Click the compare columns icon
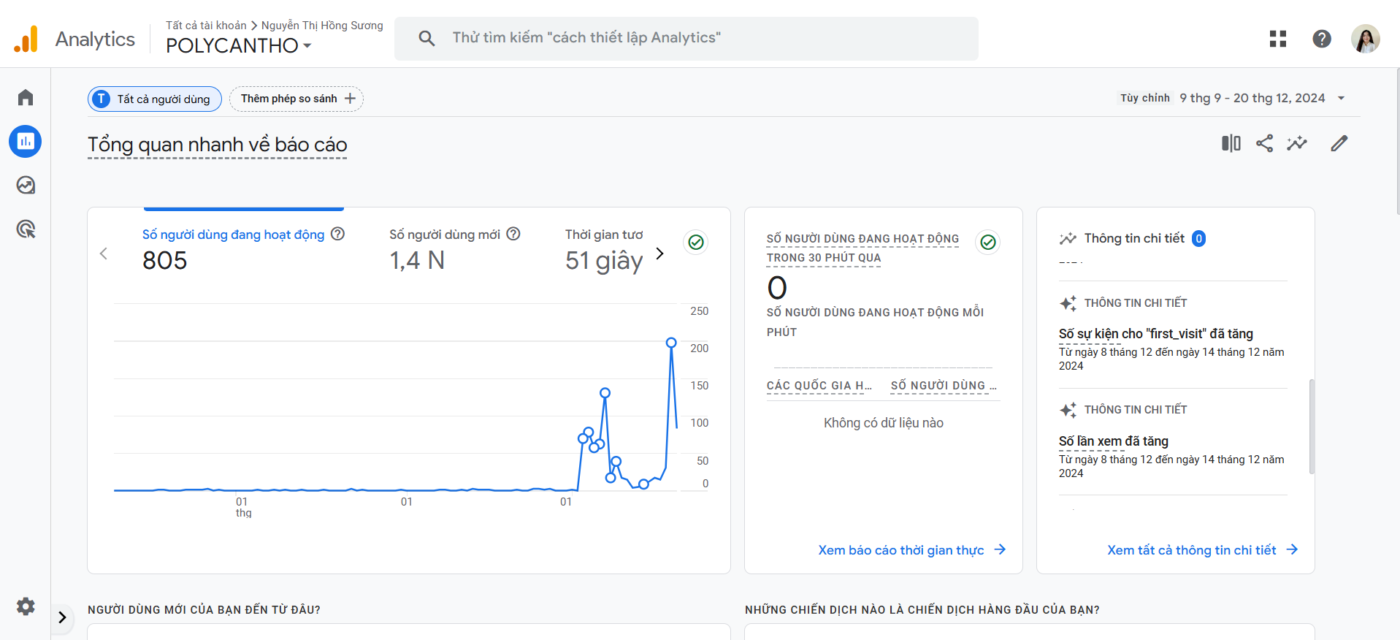This screenshot has height=640, width=1400. 1231,143
